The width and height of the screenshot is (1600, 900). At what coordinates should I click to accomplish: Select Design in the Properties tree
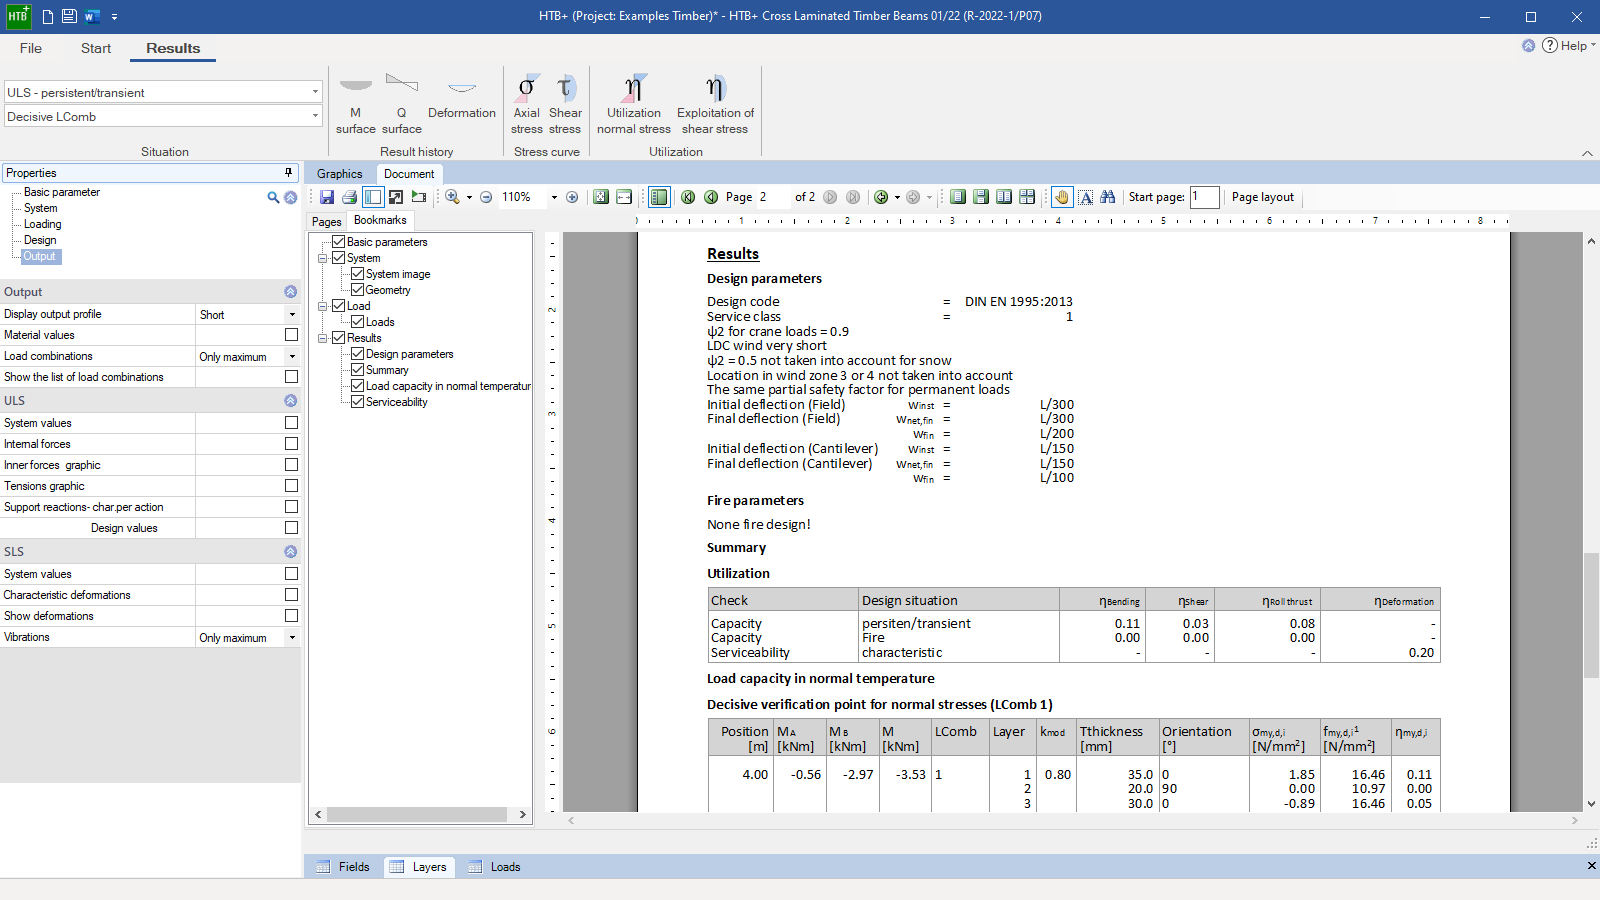pos(40,240)
